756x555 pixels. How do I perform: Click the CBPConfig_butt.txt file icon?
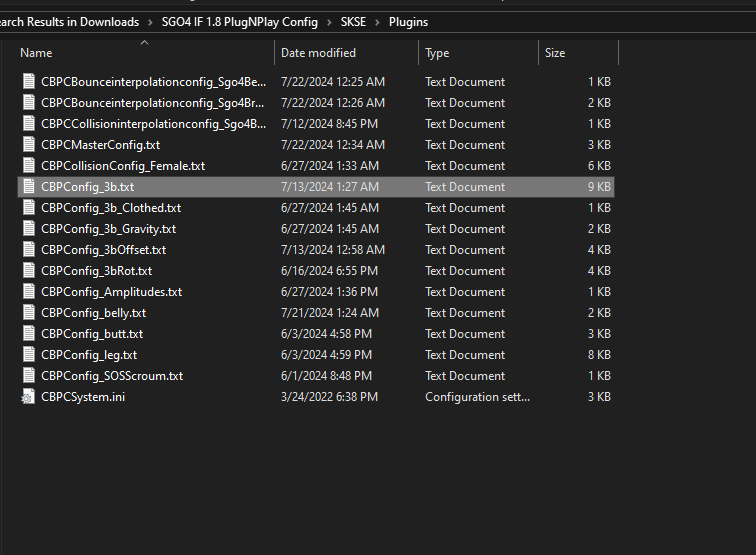29,334
